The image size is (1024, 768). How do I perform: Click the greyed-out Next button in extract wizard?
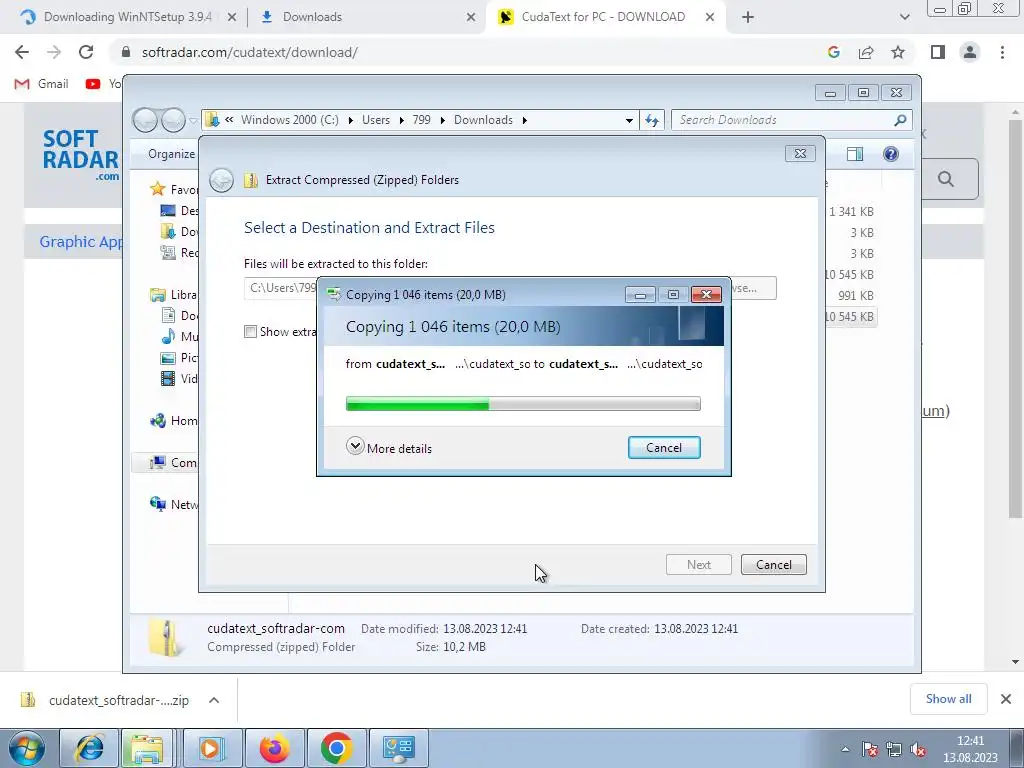tap(698, 564)
